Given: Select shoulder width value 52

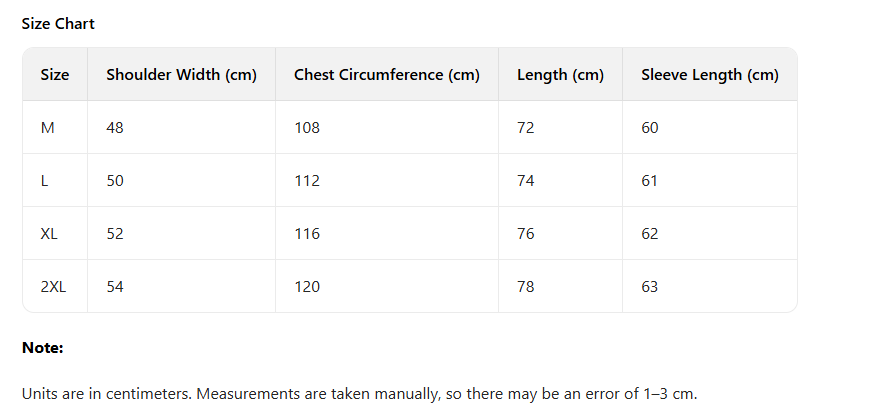Looking at the screenshot, I should [x=115, y=234].
